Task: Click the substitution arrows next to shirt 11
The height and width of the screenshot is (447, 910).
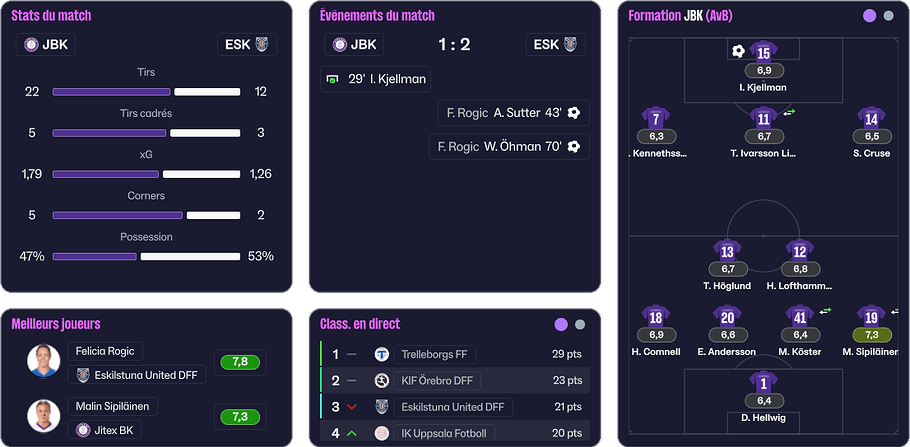Action: point(789,113)
